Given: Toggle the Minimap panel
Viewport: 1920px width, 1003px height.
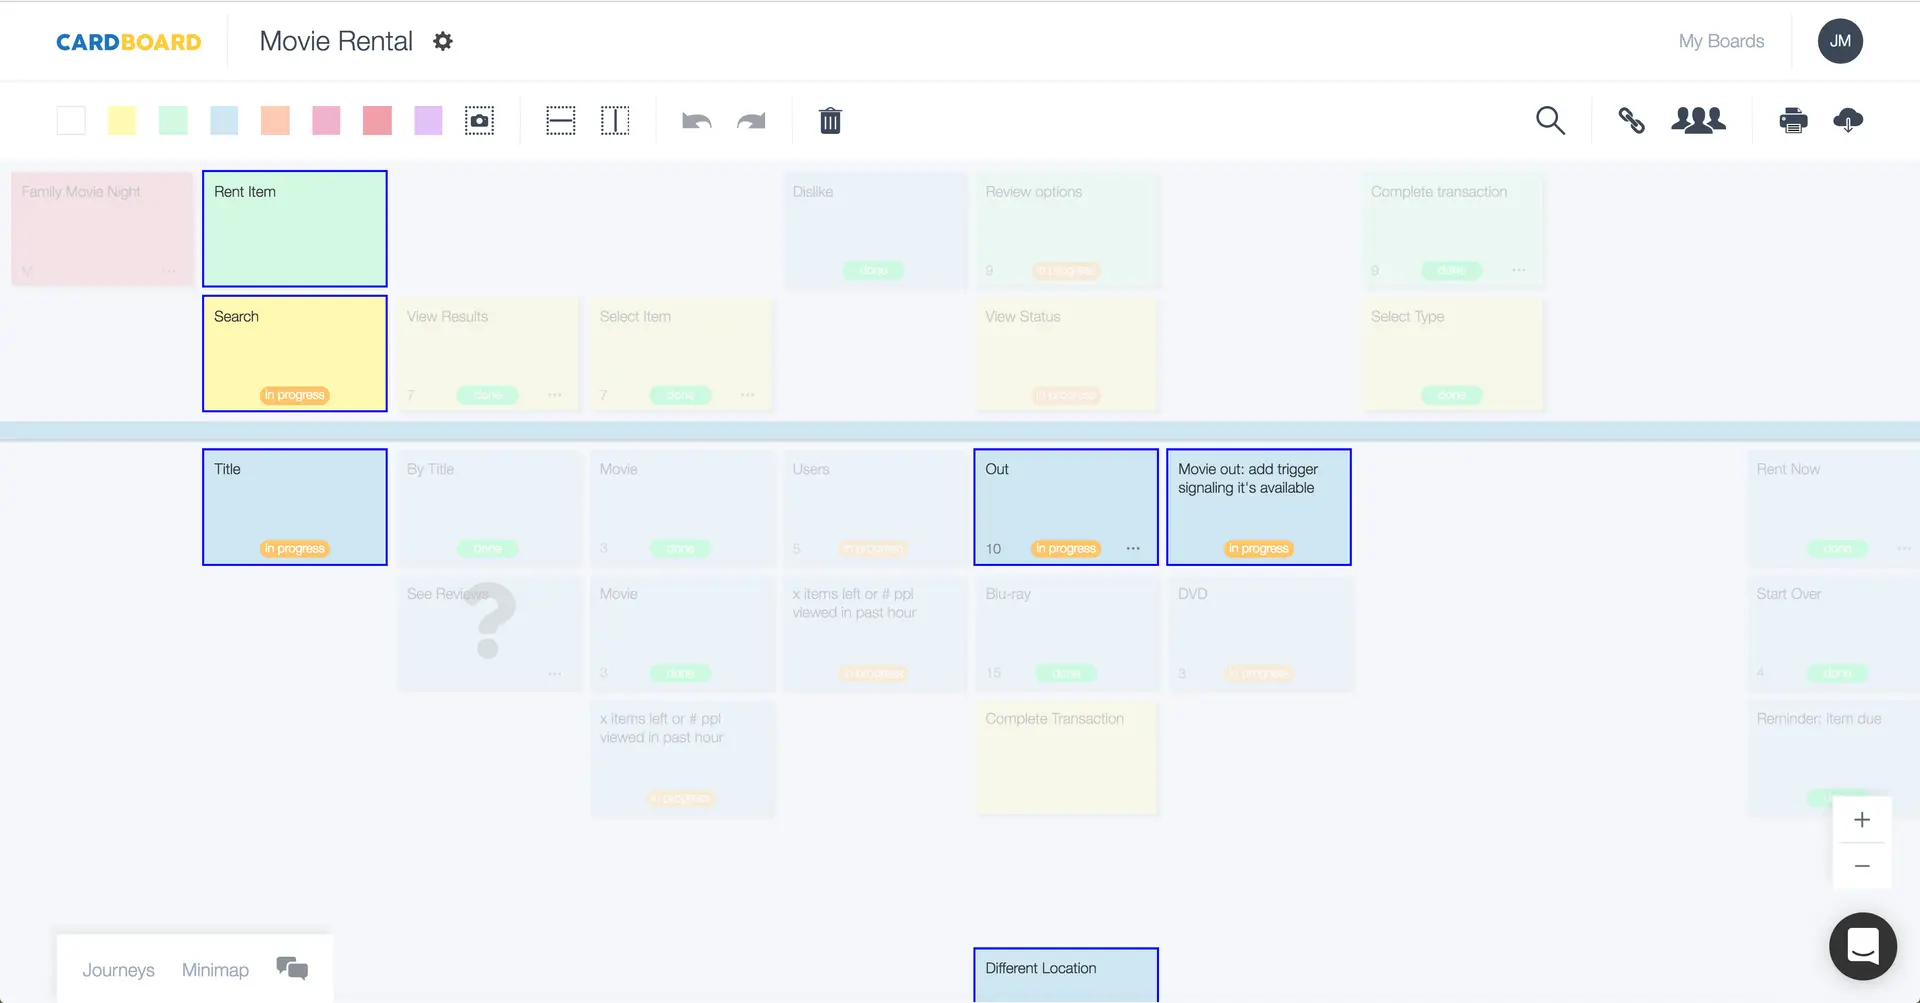Looking at the screenshot, I should tap(215, 969).
